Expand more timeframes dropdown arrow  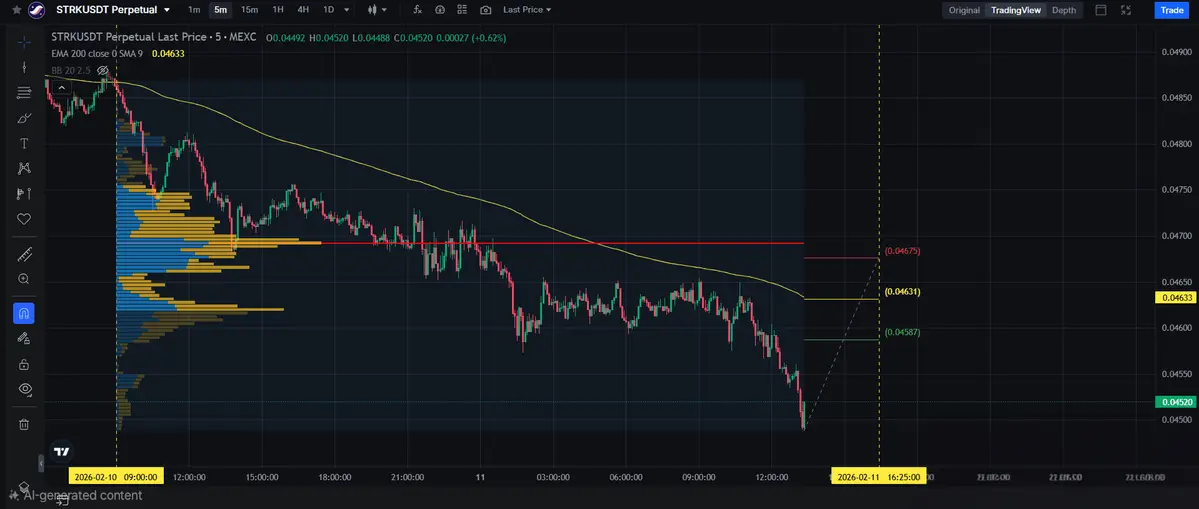(x=347, y=10)
